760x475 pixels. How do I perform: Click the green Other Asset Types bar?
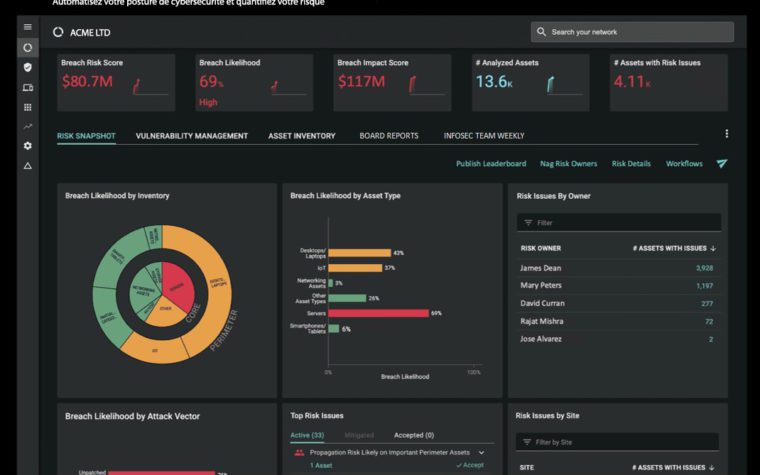pos(347,298)
